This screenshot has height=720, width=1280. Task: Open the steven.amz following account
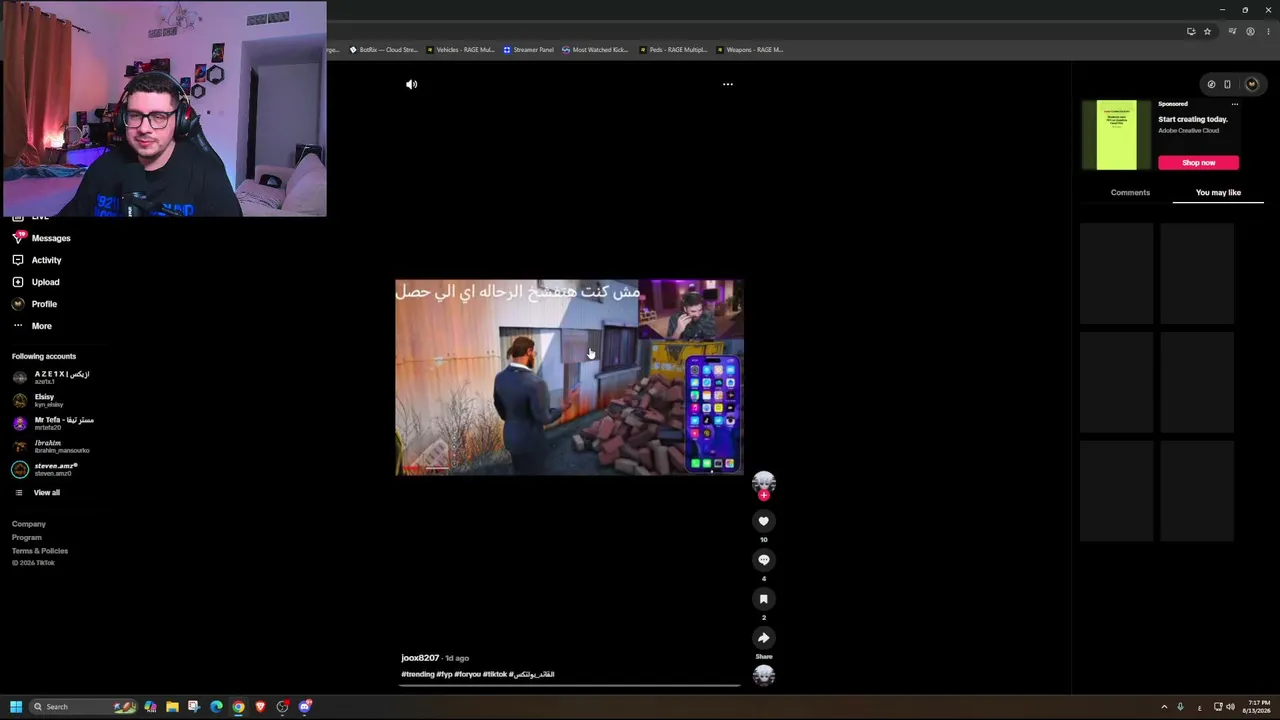coord(45,469)
